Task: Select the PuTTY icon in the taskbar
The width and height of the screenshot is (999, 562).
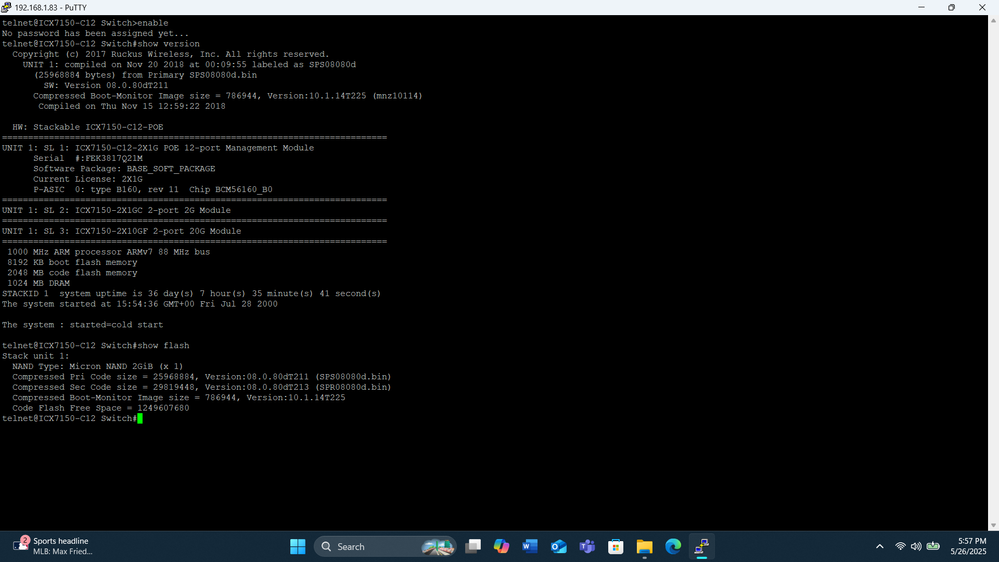Action: pyautogui.click(x=702, y=547)
